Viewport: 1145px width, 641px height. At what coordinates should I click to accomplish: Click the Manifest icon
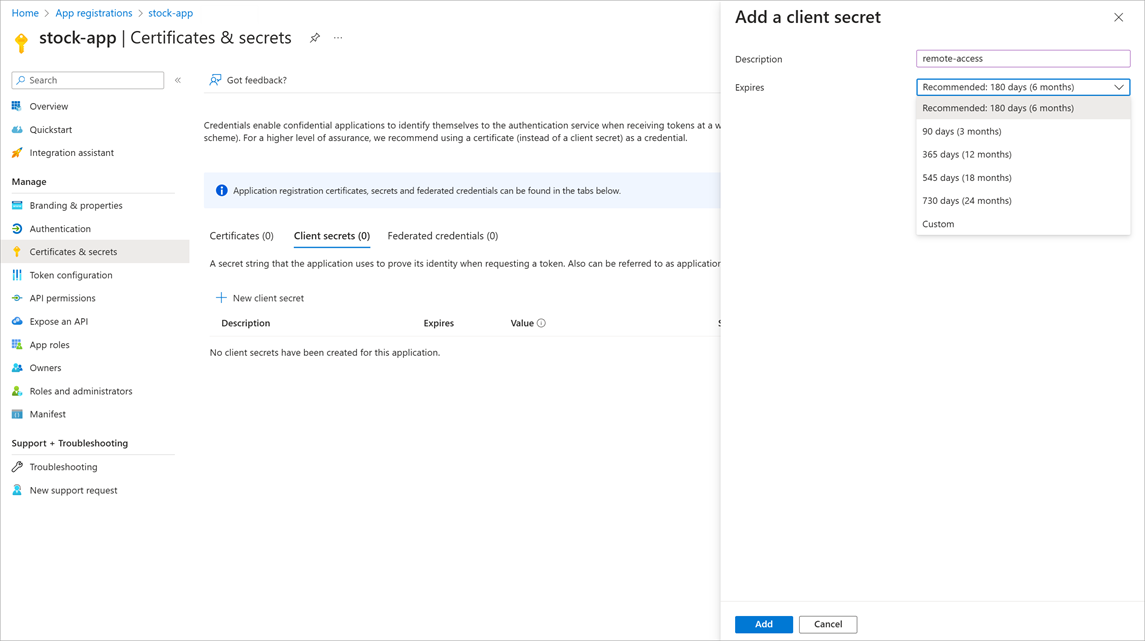pos(17,414)
